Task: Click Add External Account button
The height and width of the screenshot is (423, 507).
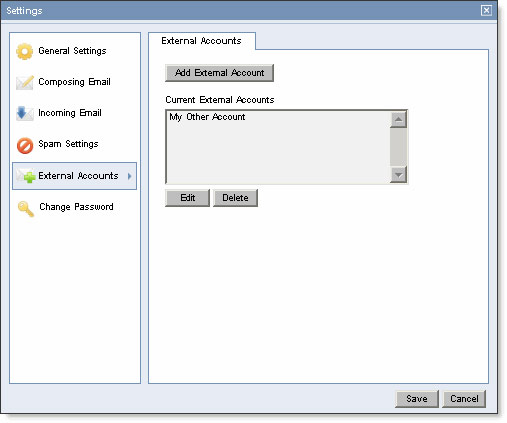Action: pos(219,73)
